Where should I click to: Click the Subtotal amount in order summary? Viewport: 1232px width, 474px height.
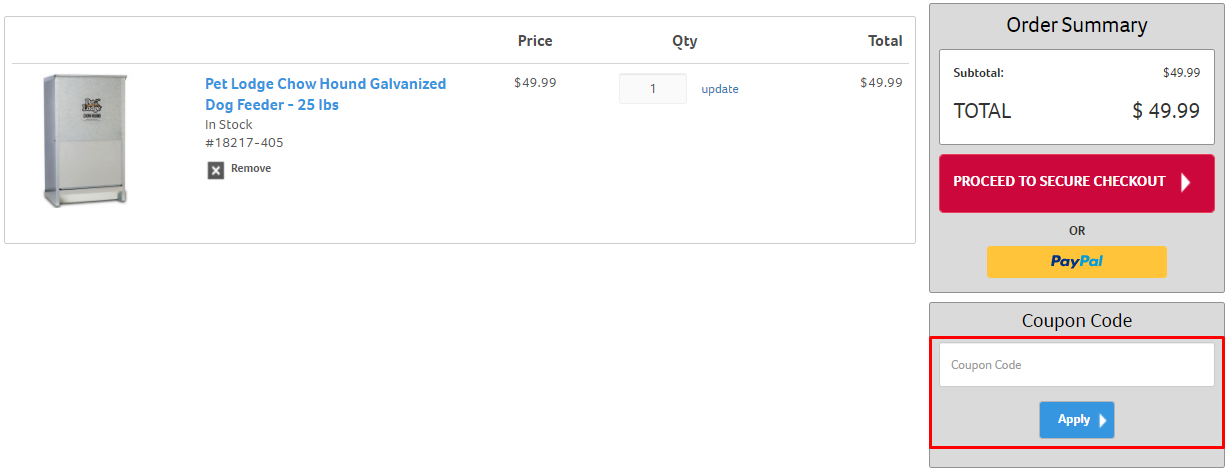pyautogui.click(x=1182, y=73)
